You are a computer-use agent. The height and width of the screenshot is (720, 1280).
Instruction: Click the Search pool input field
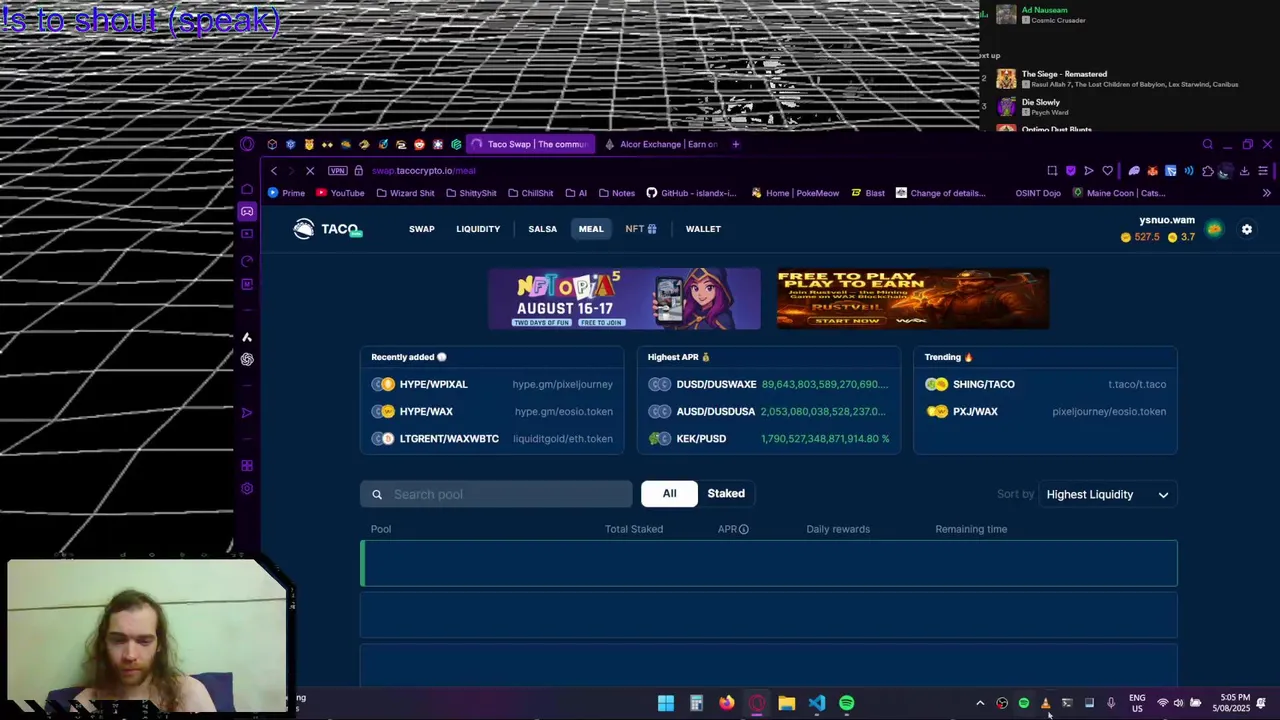tap(496, 495)
